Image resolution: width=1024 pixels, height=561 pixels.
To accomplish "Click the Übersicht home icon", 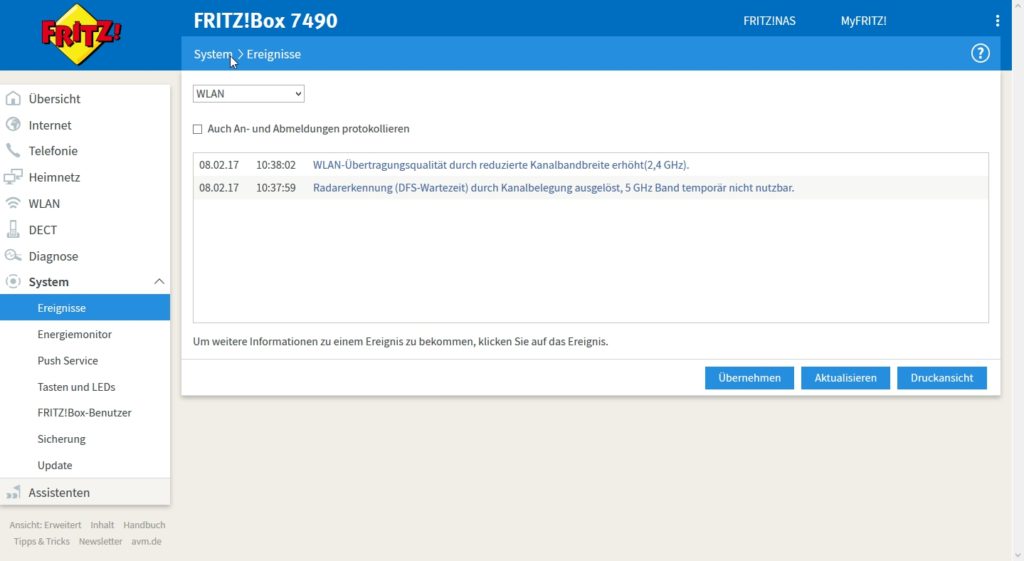I will [13, 99].
